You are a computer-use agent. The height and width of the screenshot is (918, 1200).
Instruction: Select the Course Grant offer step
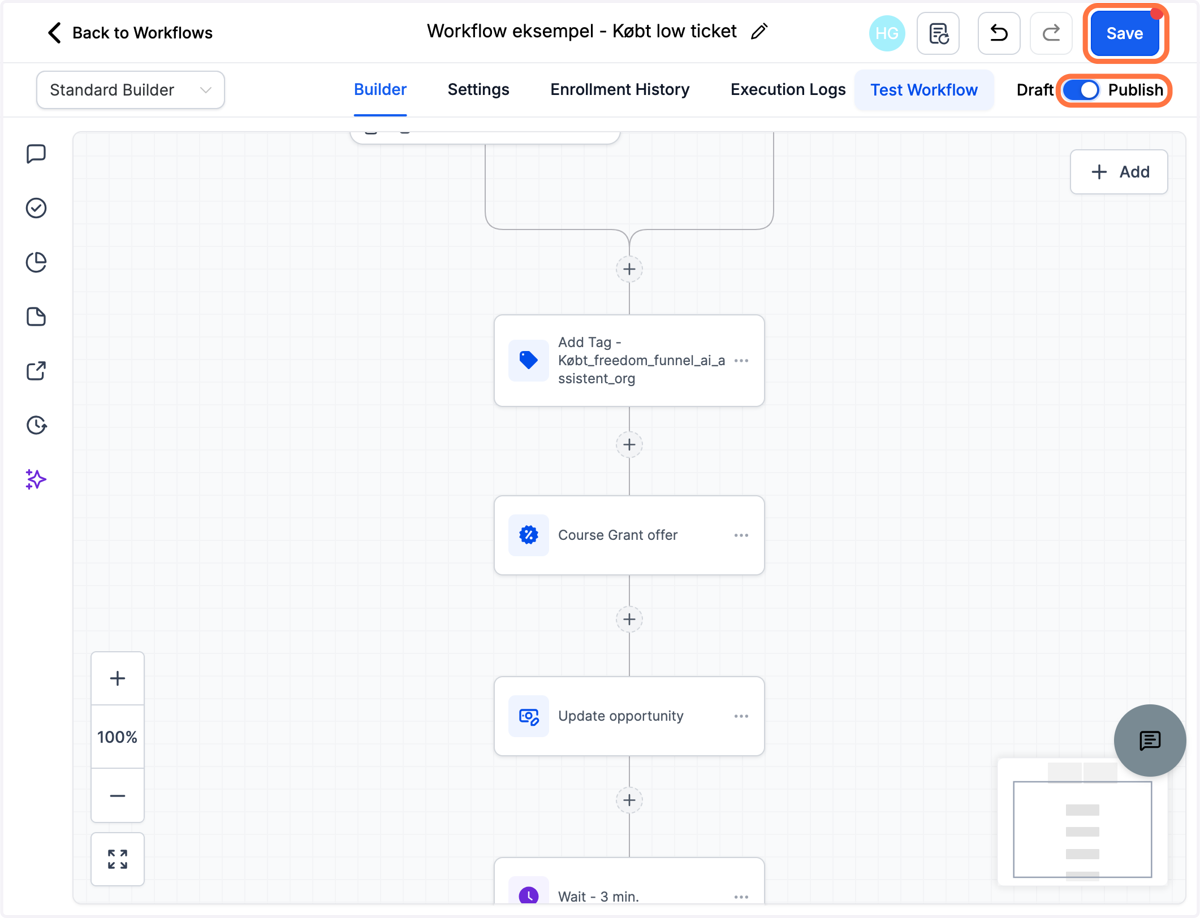[x=629, y=535]
